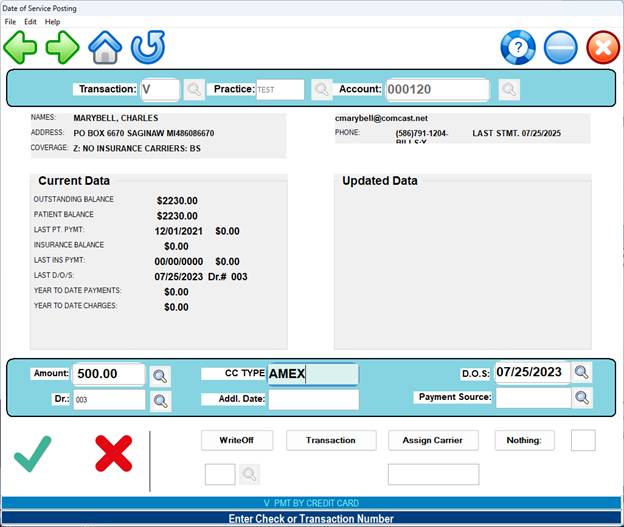The width and height of the screenshot is (624, 527).
Task: Click the CC TYPE input field
Action: tap(312, 375)
